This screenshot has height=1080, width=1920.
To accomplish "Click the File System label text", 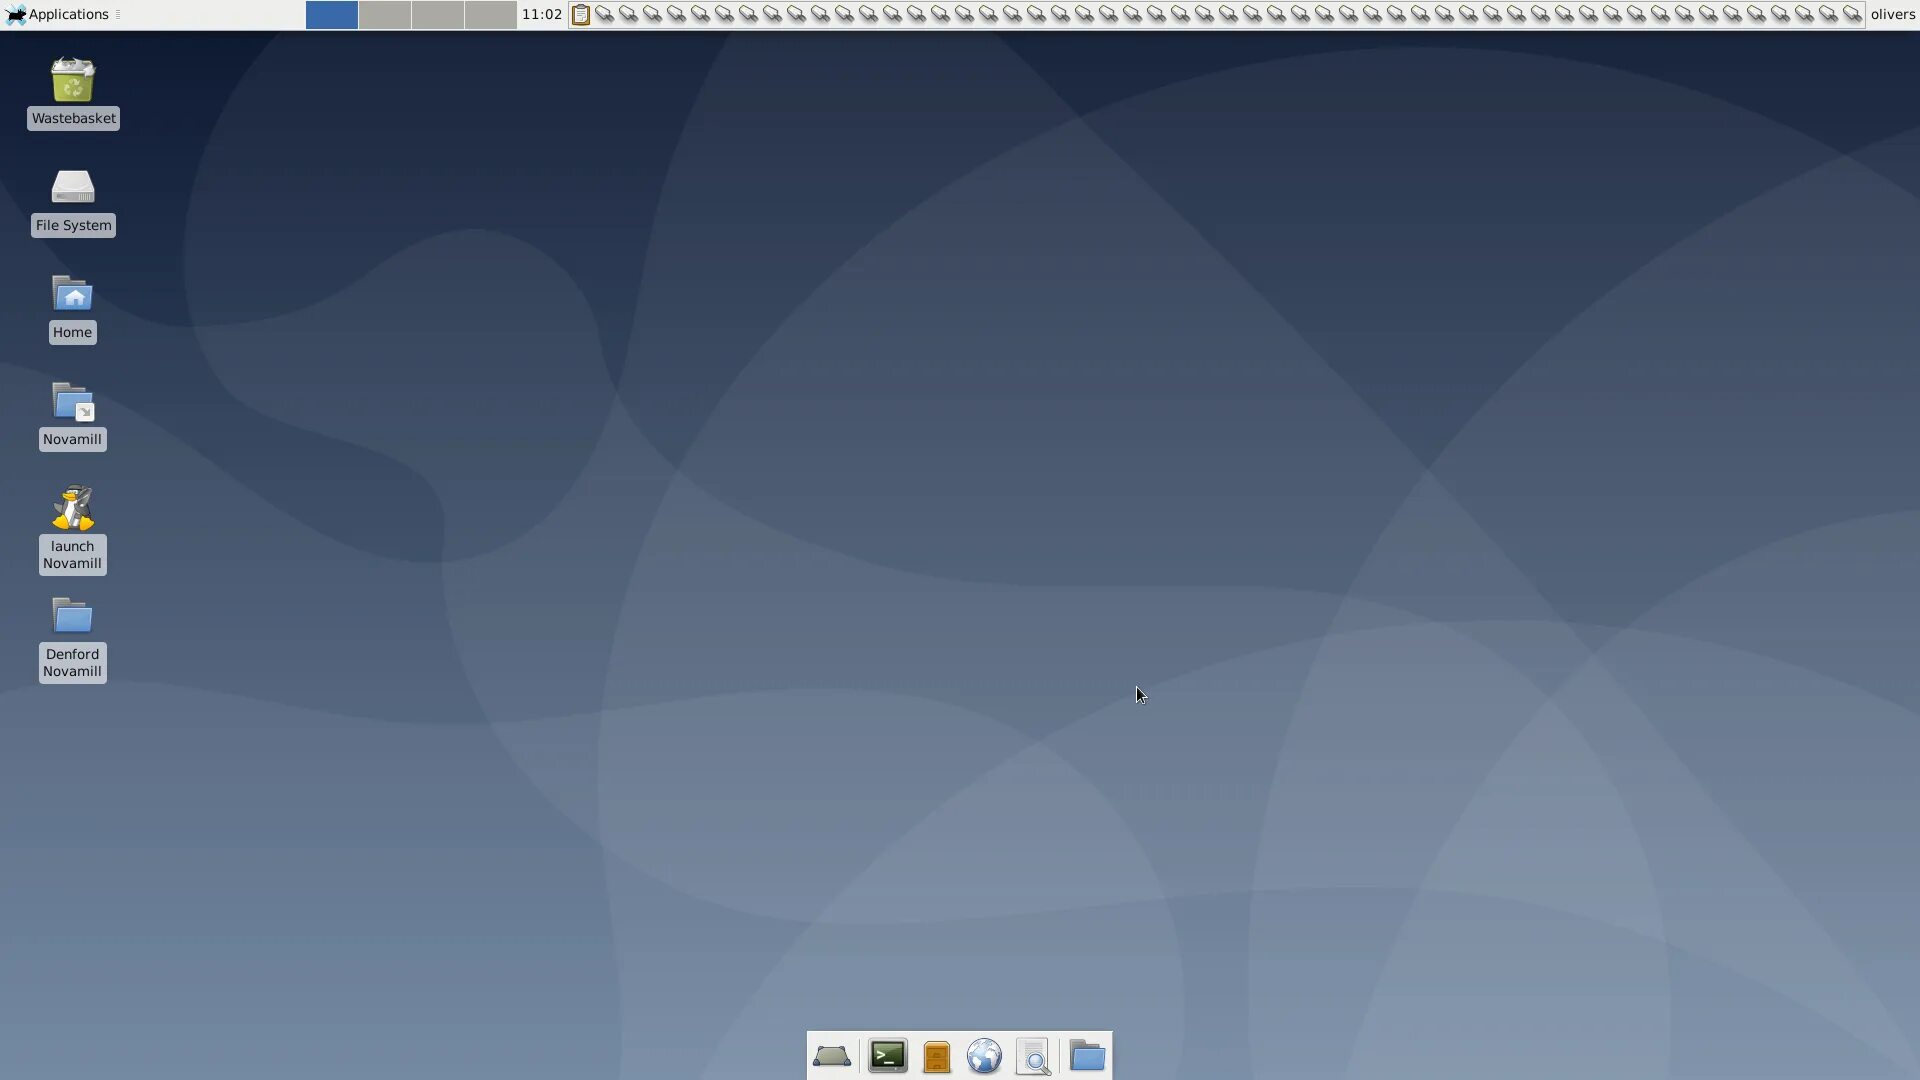I will click(74, 225).
